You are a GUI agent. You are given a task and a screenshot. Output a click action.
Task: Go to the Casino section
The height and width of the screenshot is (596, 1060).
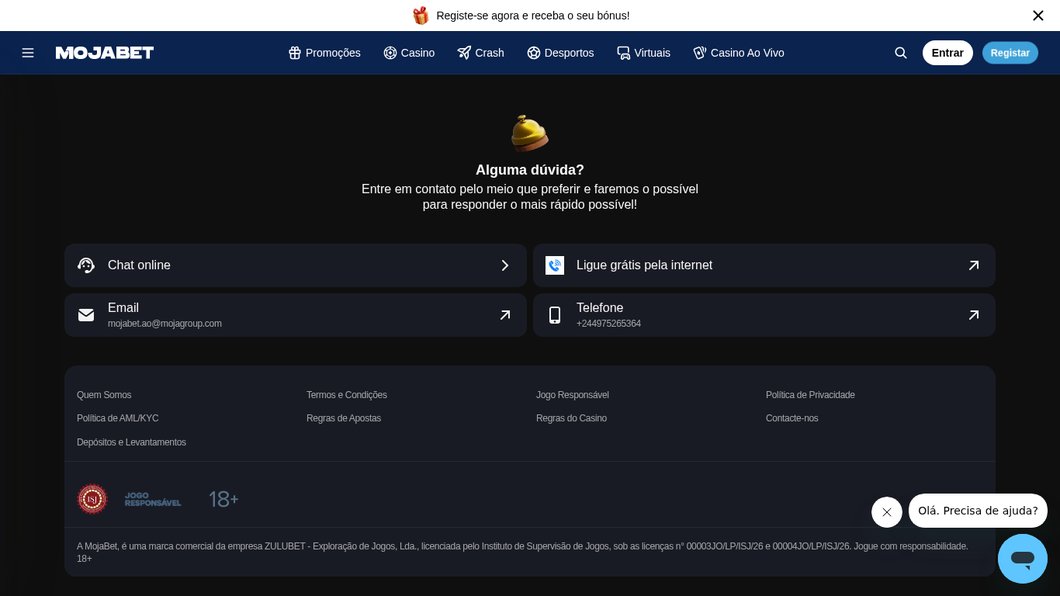pyautogui.click(x=409, y=53)
